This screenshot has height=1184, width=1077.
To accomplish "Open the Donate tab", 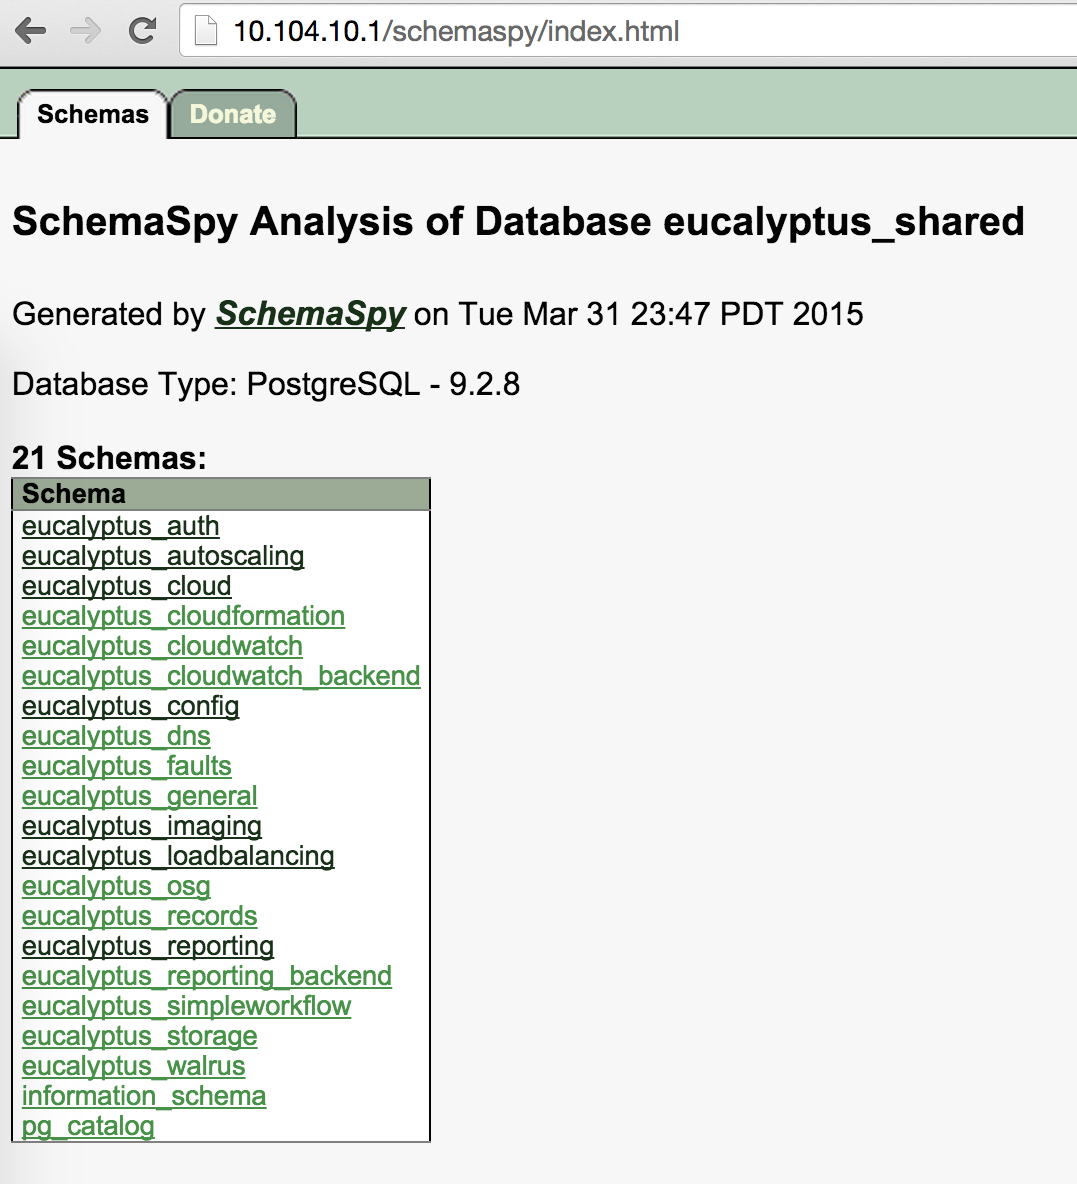I will coord(233,114).
